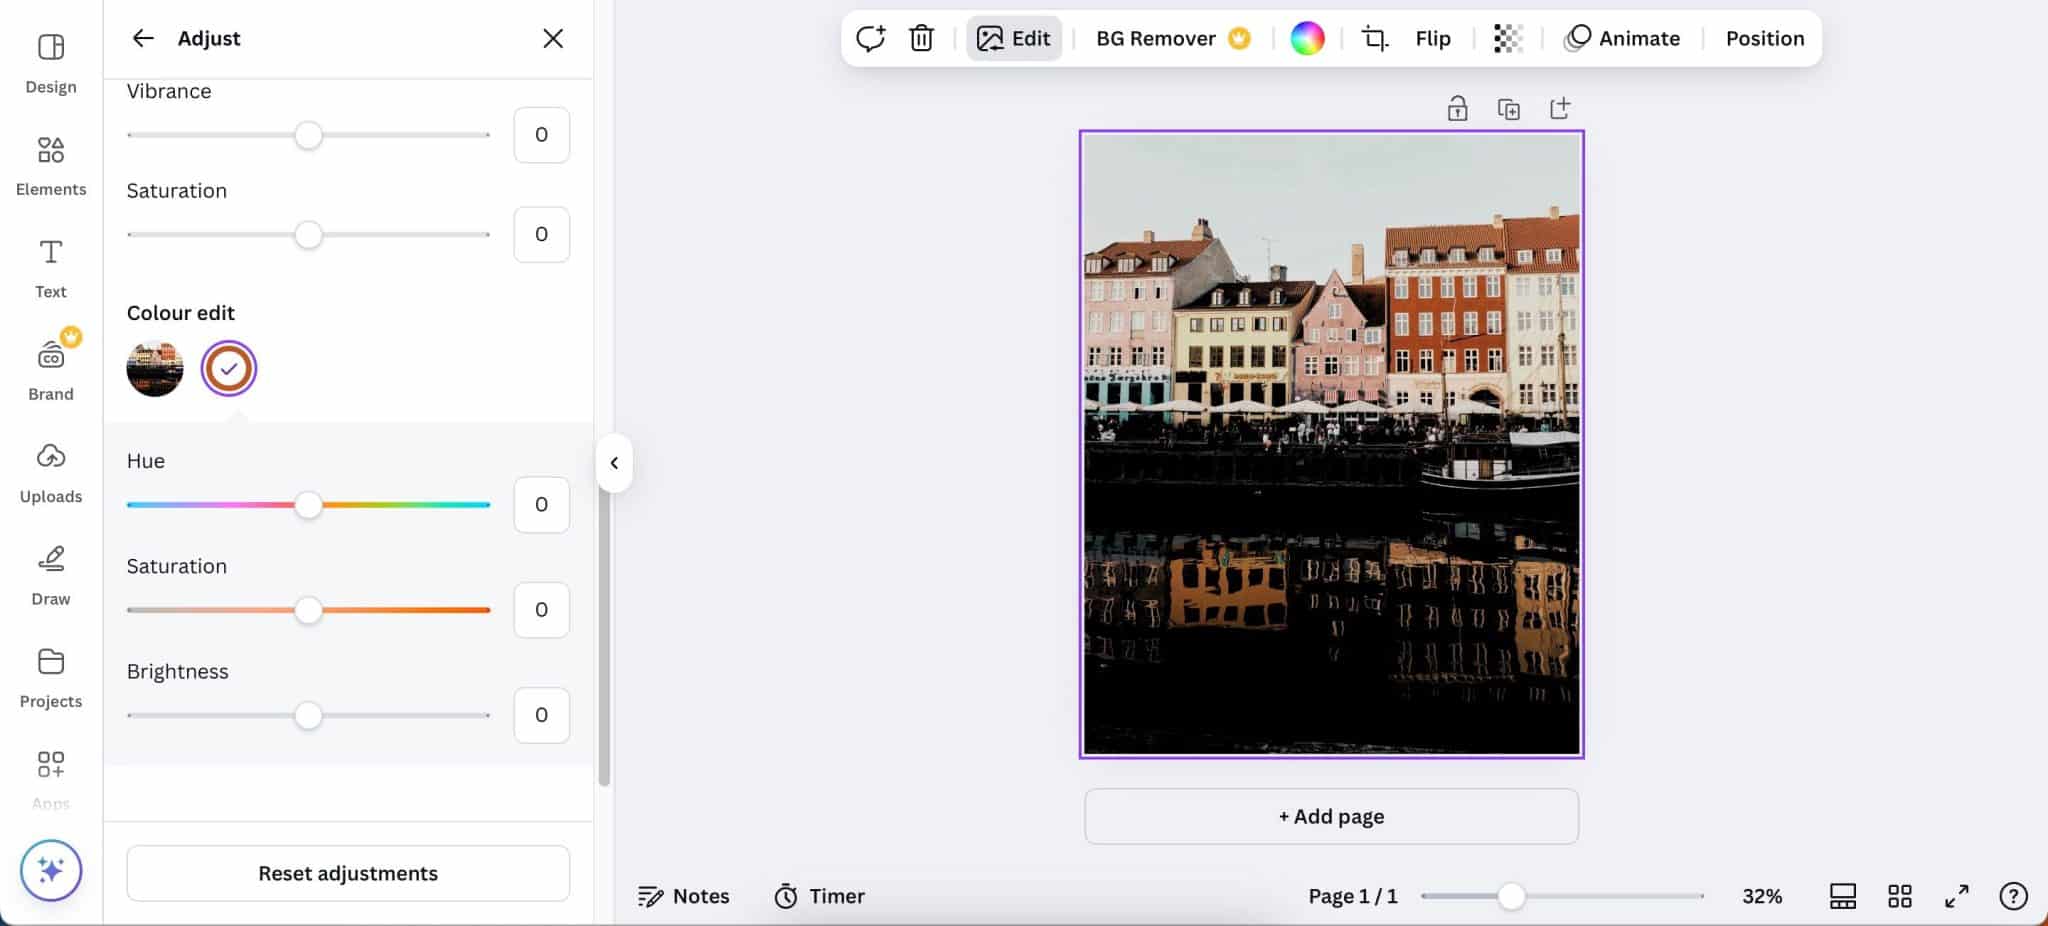Click the top Saturation value field
Image resolution: width=2048 pixels, height=926 pixels.
click(x=541, y=234)
